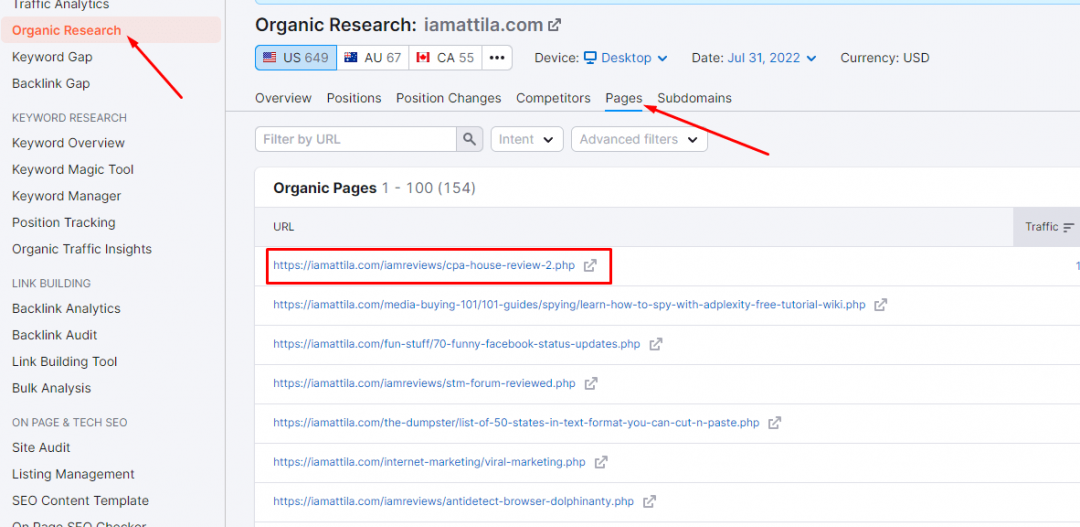Open external link icon for adplexity tutorial URL

pyautogui.click(x=880, y=305)
